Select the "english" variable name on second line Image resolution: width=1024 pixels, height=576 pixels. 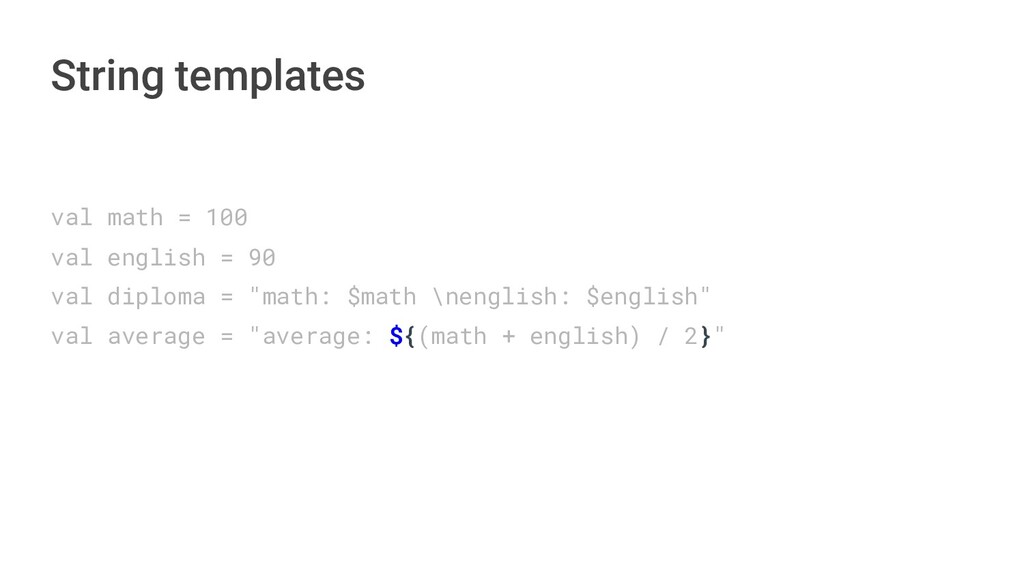pyautogui.click(x=156, y=257)
